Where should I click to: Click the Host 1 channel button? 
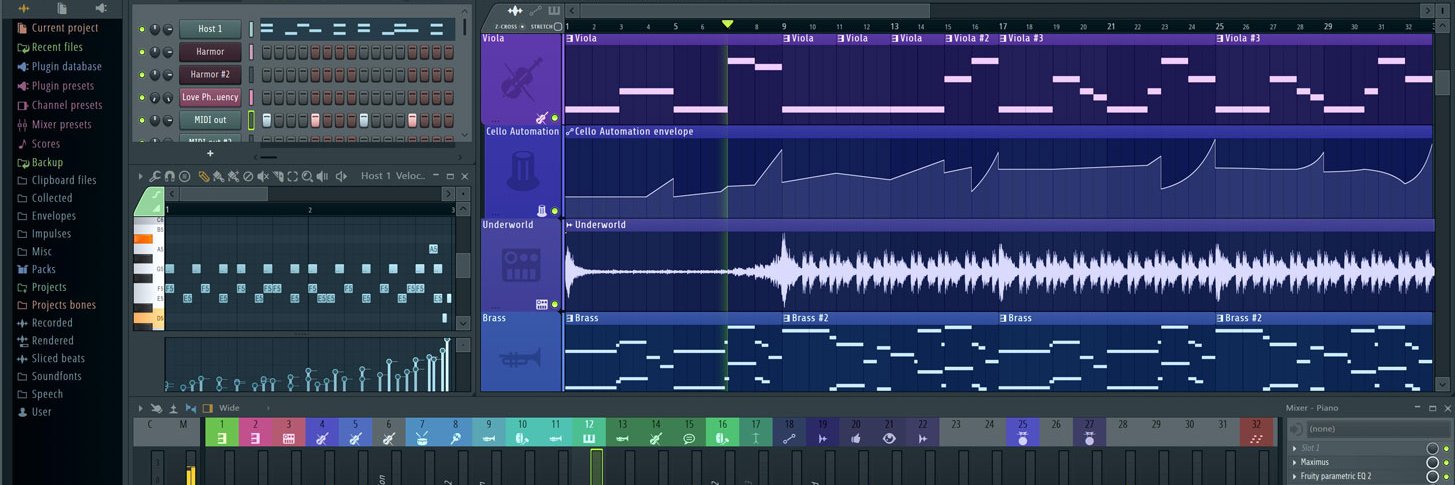tap(210, 29)
